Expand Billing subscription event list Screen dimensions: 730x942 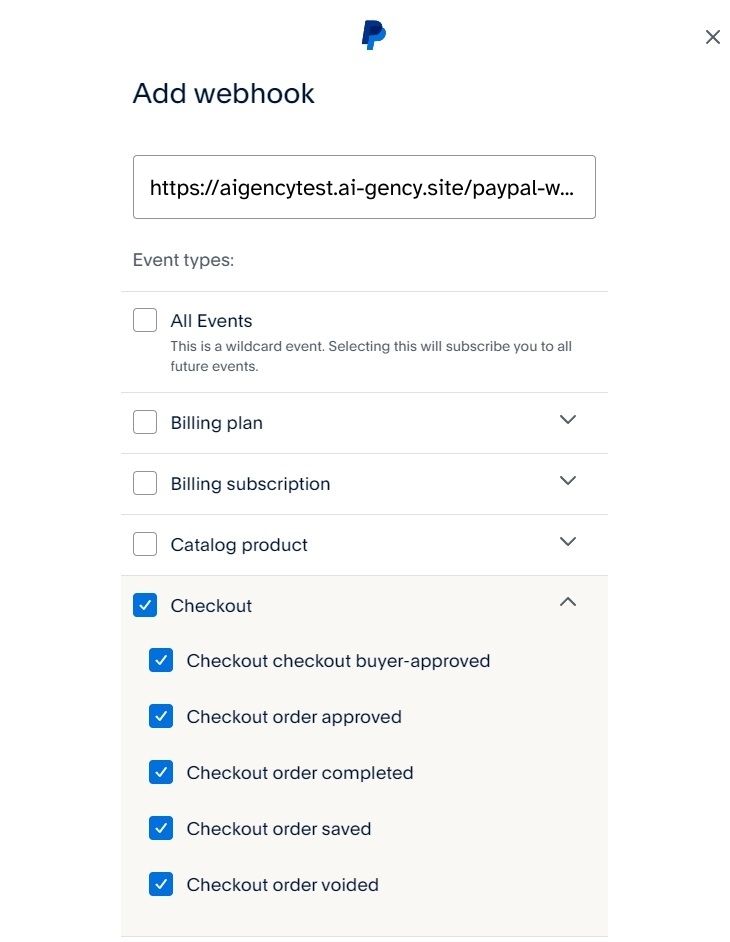pyautogui.click(x=568, y=481)
